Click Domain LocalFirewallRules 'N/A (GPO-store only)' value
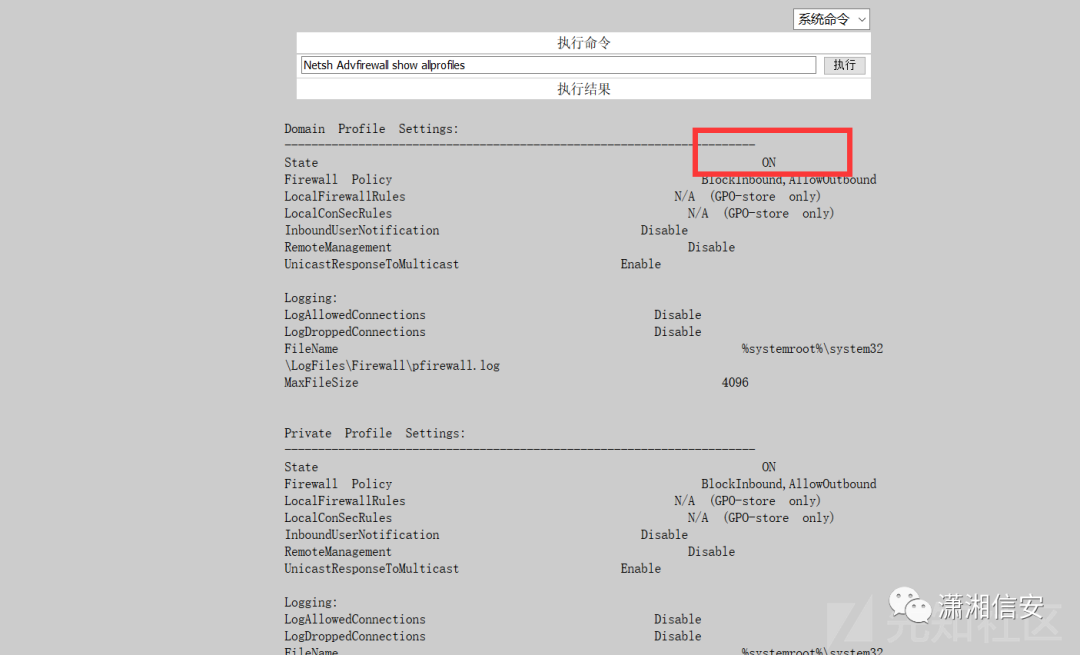This screenshot has height=655, width=1080. (747, 196)
